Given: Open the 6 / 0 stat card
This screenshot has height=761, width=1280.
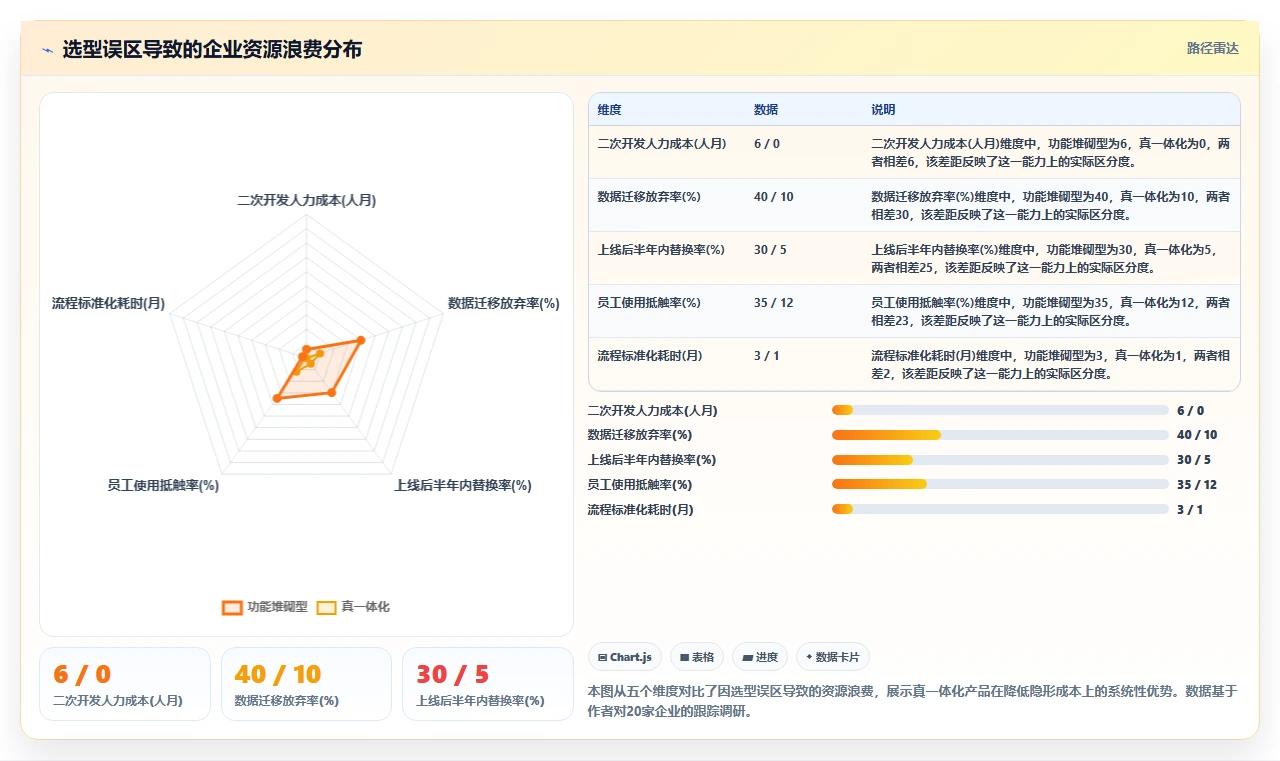Looking at the screenshot, I should point(125,684).
